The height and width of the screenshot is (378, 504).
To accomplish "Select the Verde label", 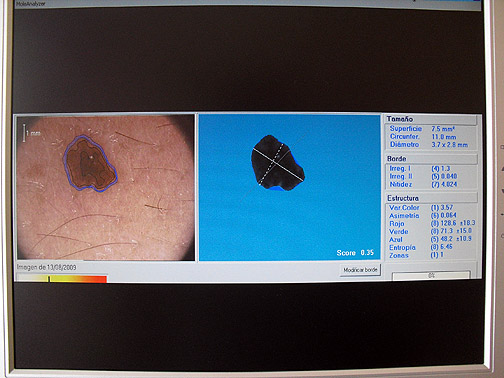I will (398, 232).
